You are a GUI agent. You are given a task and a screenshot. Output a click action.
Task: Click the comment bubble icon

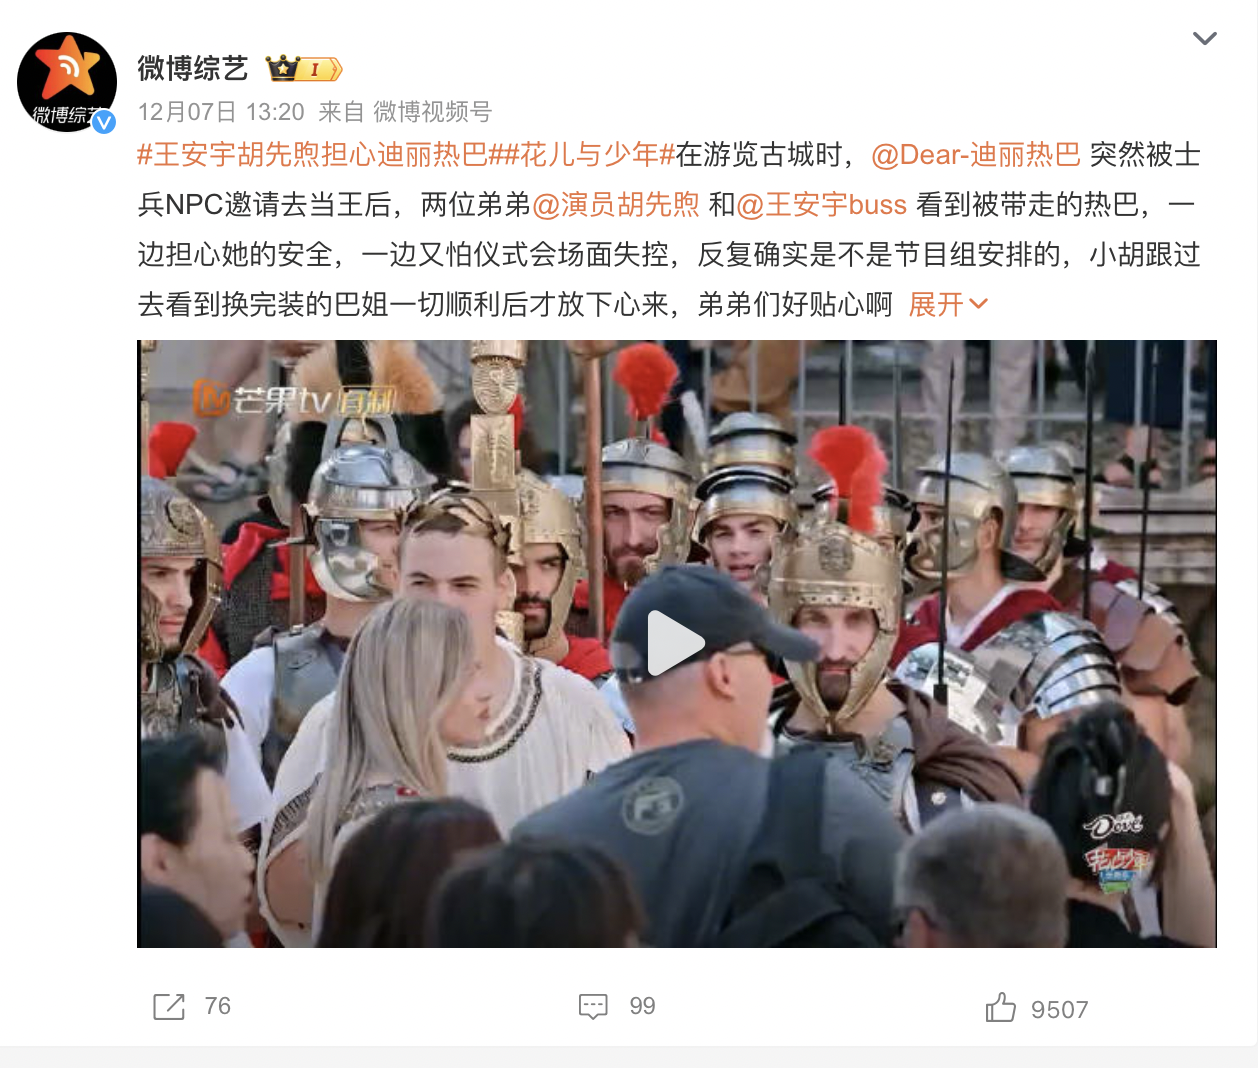[593, 1007]
